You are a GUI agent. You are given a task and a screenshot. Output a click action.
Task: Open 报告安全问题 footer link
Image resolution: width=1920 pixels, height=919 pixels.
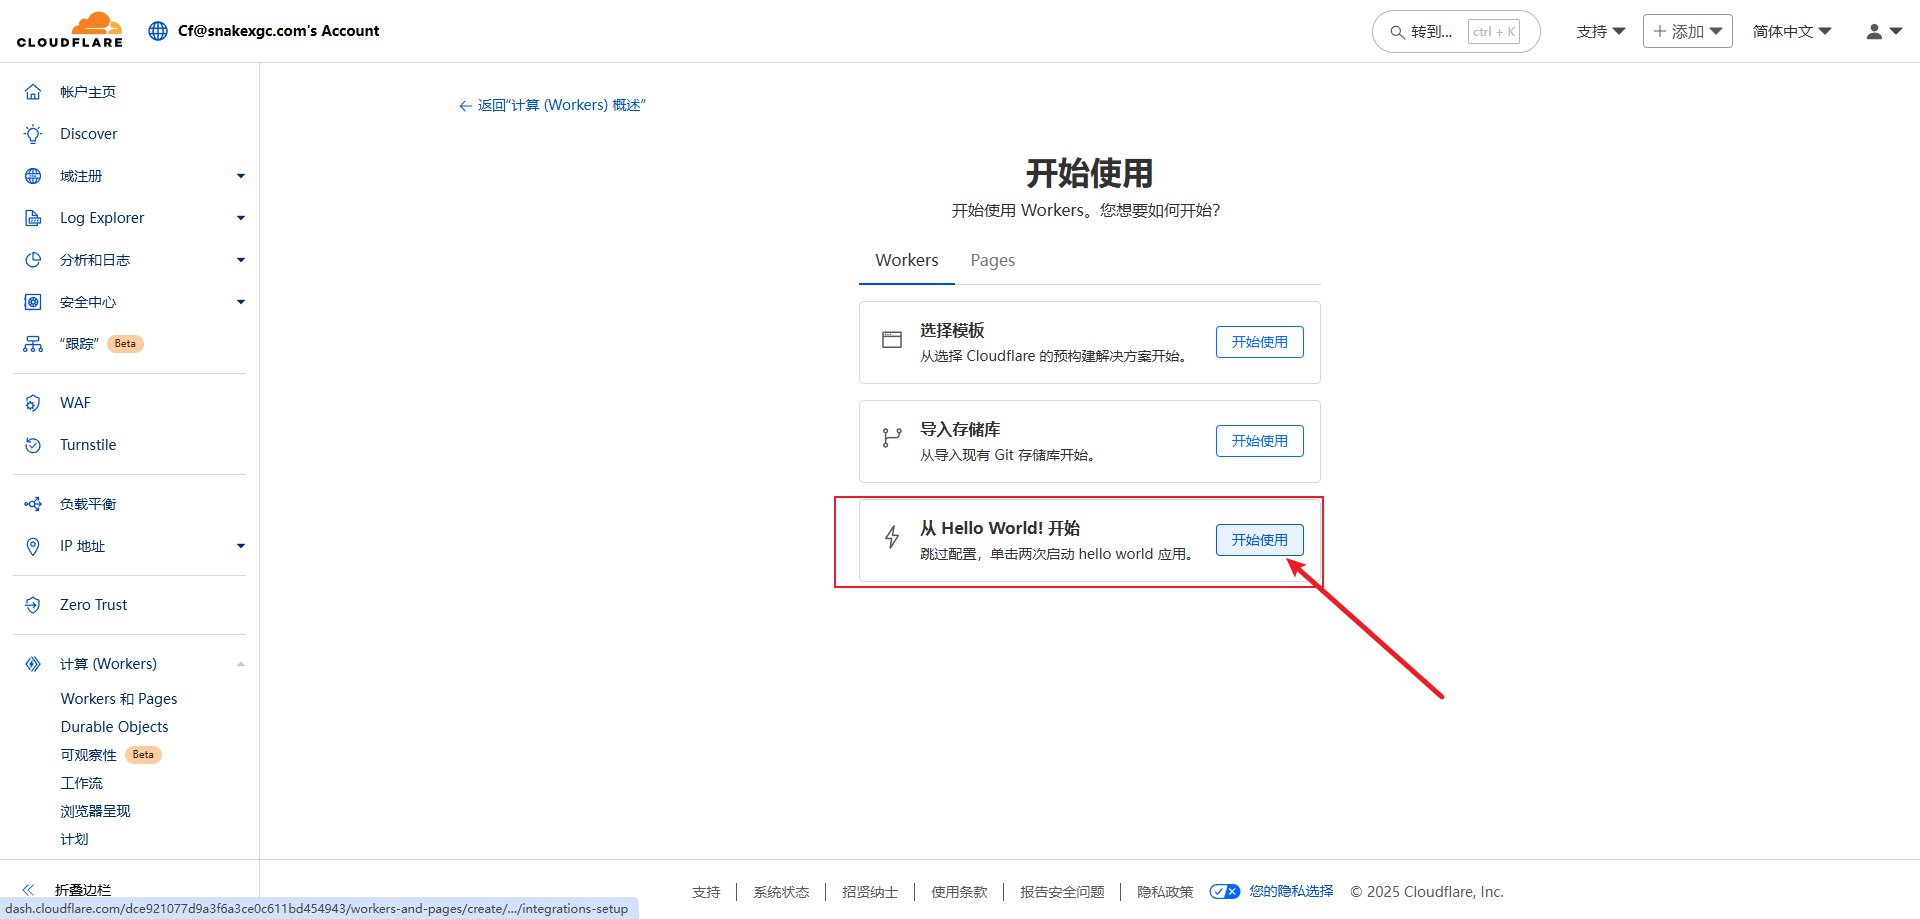1062,892
